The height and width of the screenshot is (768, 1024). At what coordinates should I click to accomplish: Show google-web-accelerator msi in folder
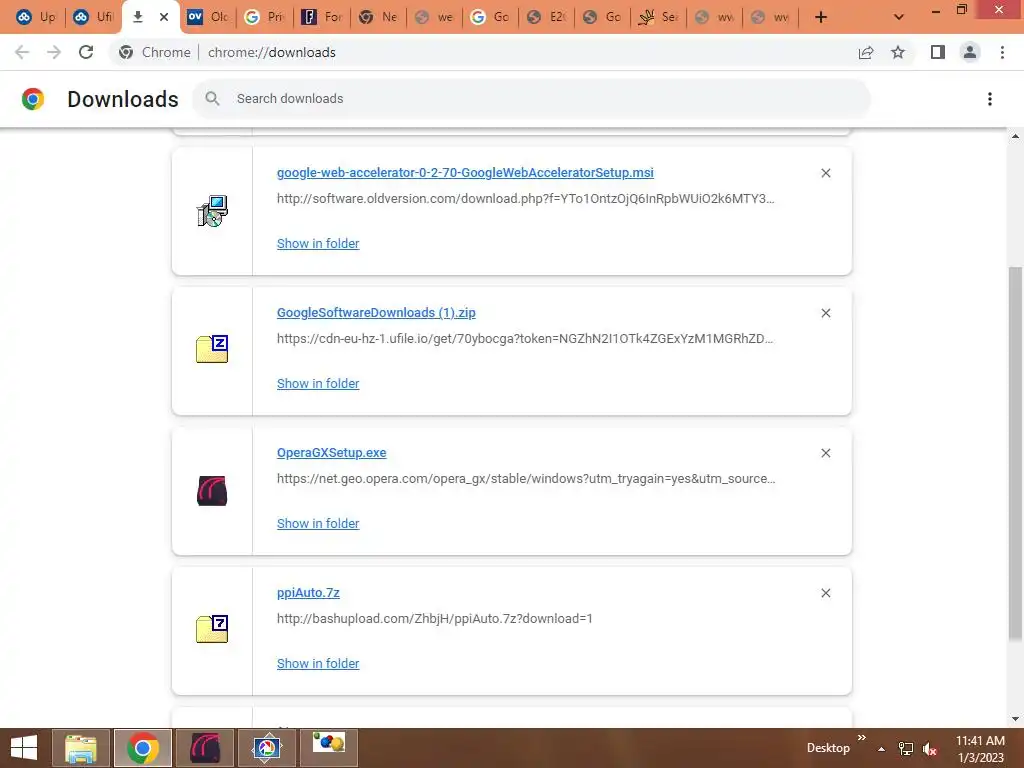[318, 244]
